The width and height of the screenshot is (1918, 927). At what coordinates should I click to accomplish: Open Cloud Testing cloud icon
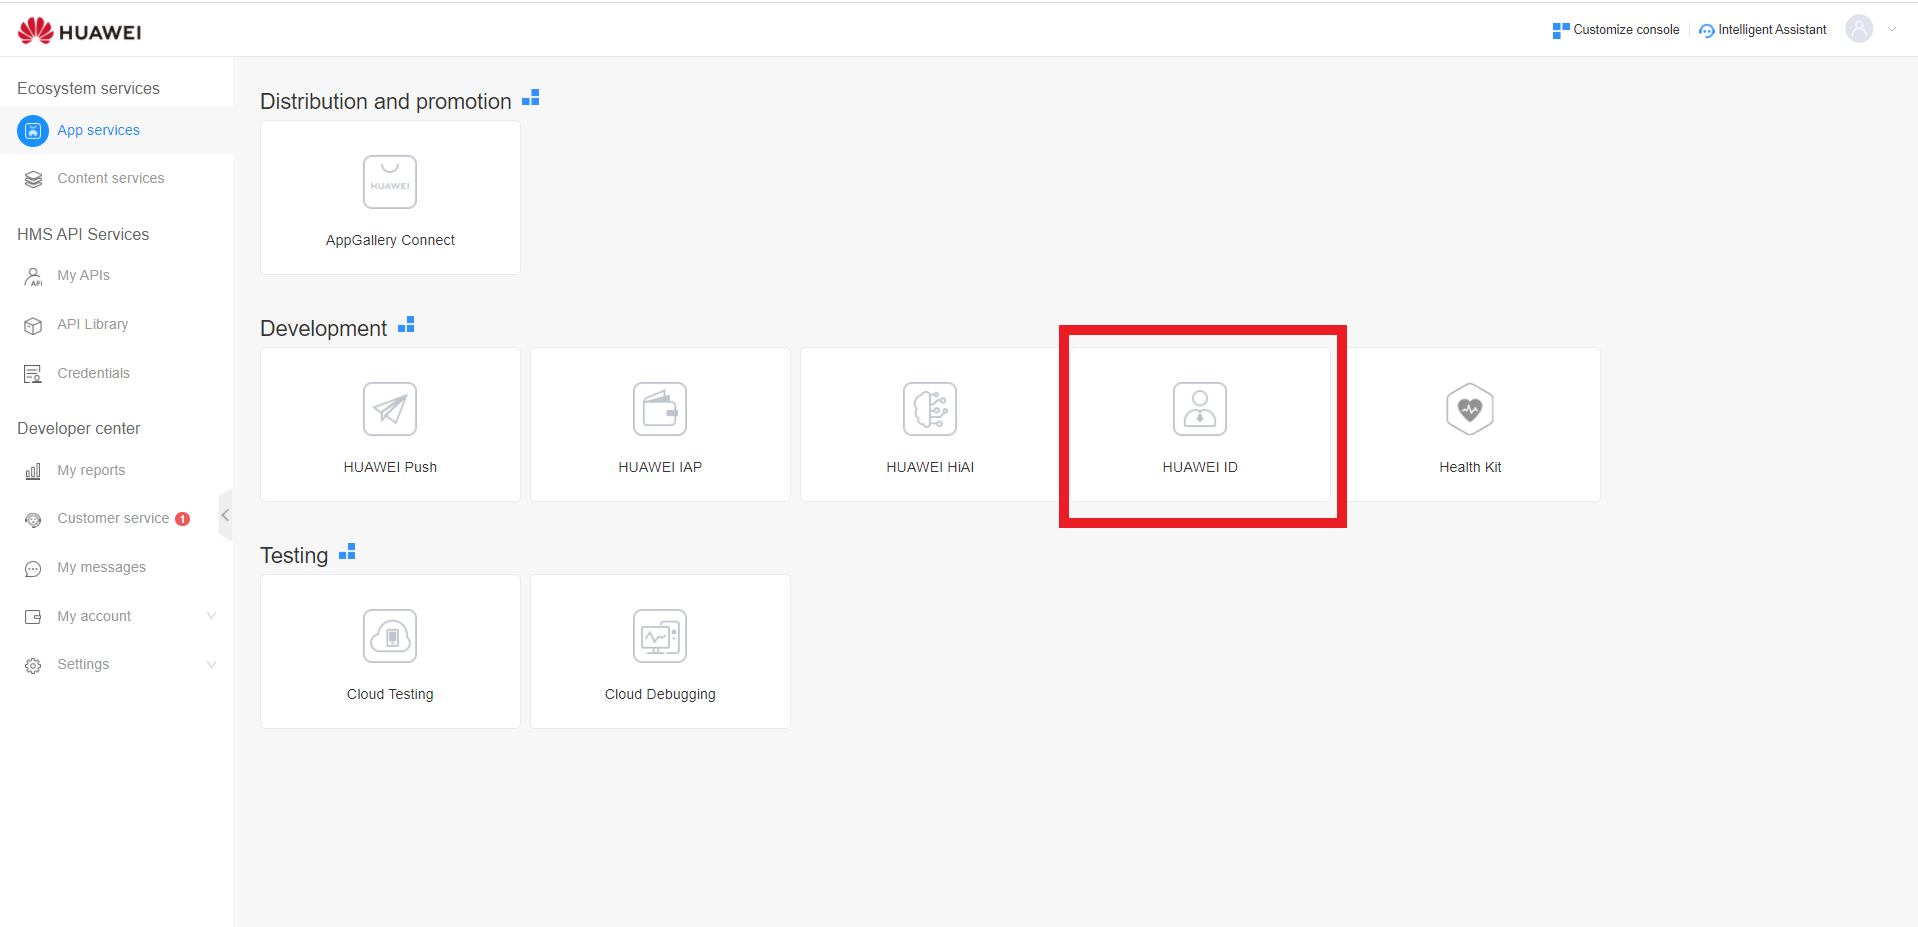(390, 636)
